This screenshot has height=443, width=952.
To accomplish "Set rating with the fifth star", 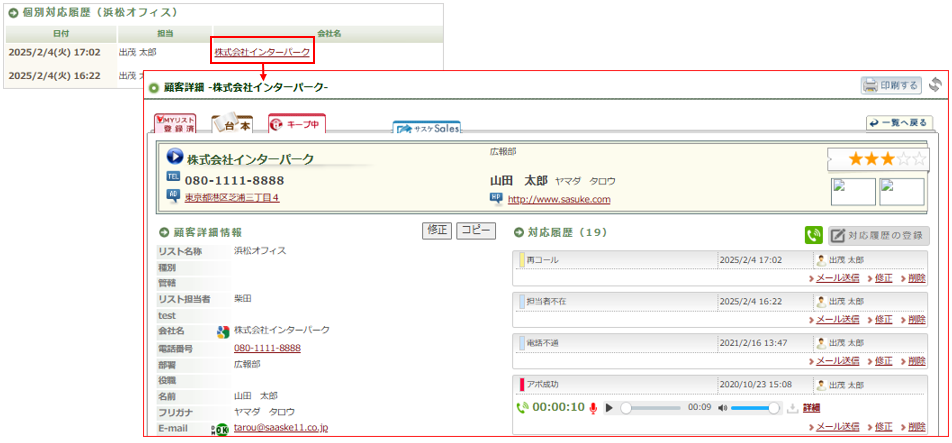I will click(x=919, y=160).
